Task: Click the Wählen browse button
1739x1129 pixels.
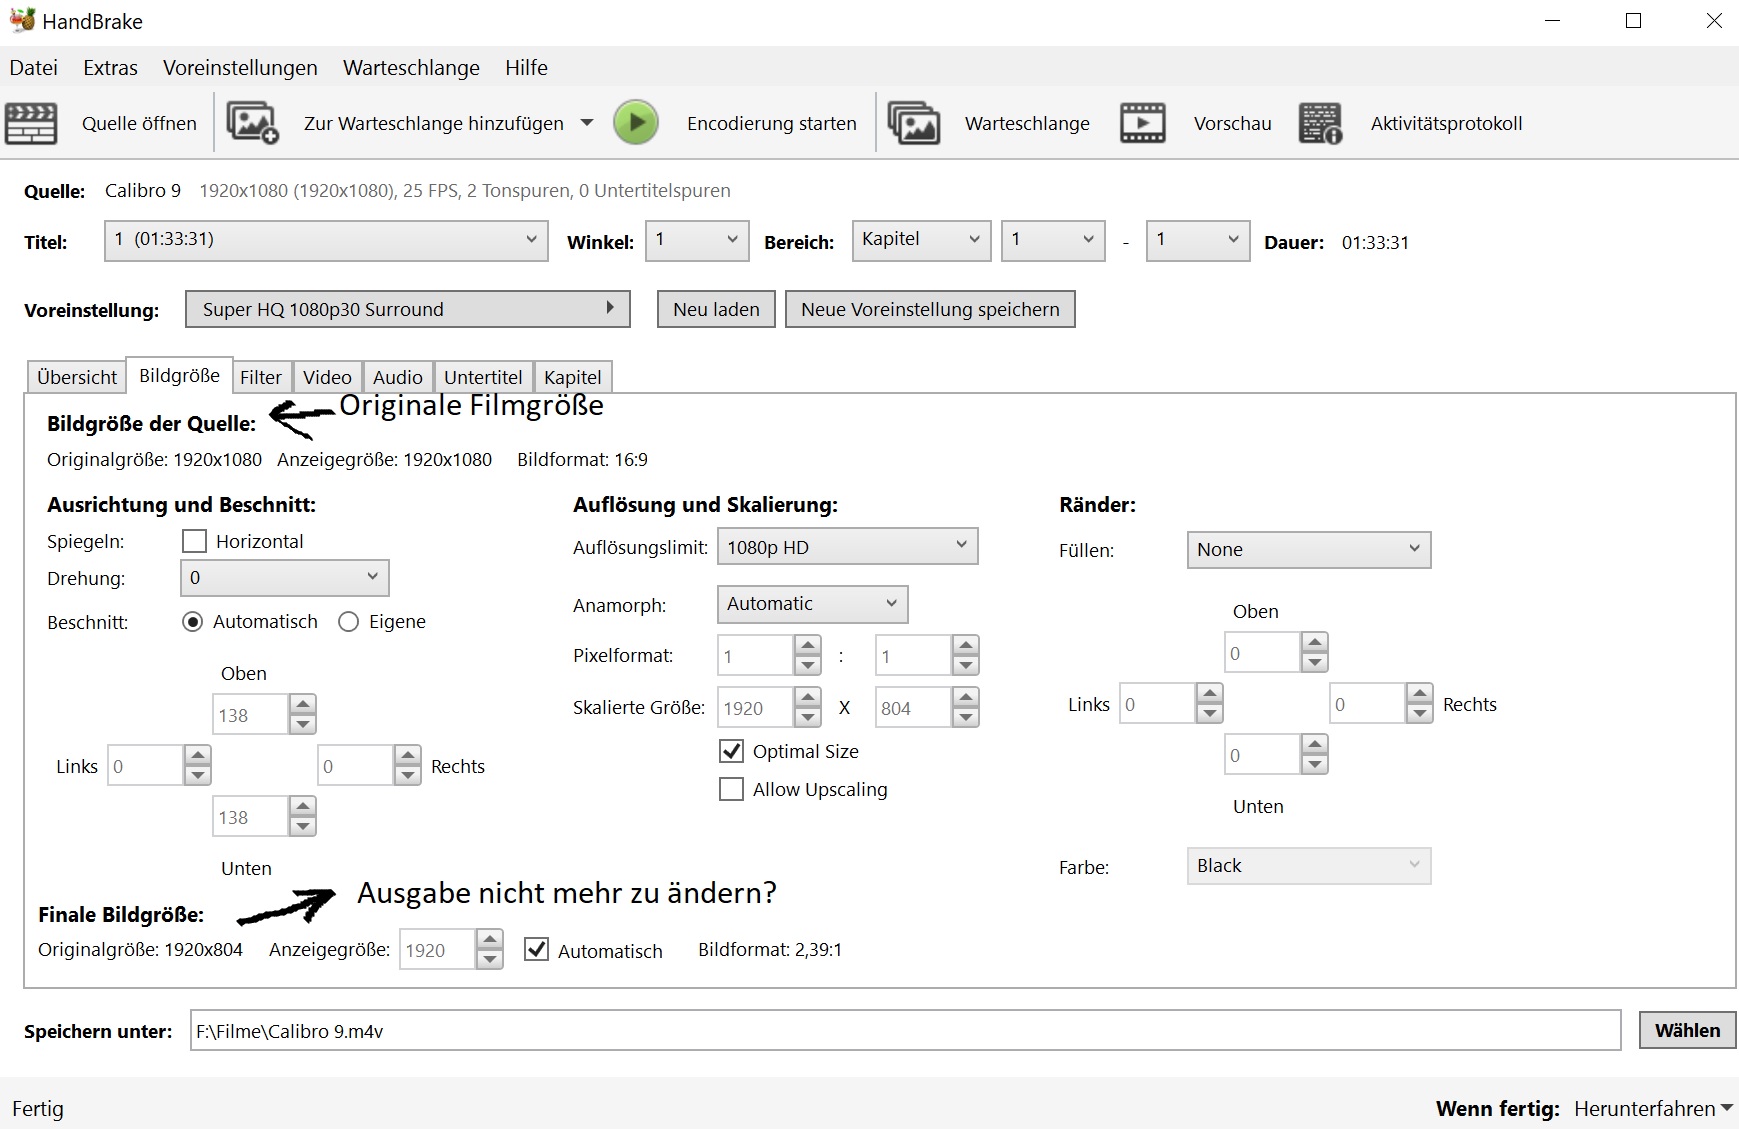Action: point(1687,1030)
